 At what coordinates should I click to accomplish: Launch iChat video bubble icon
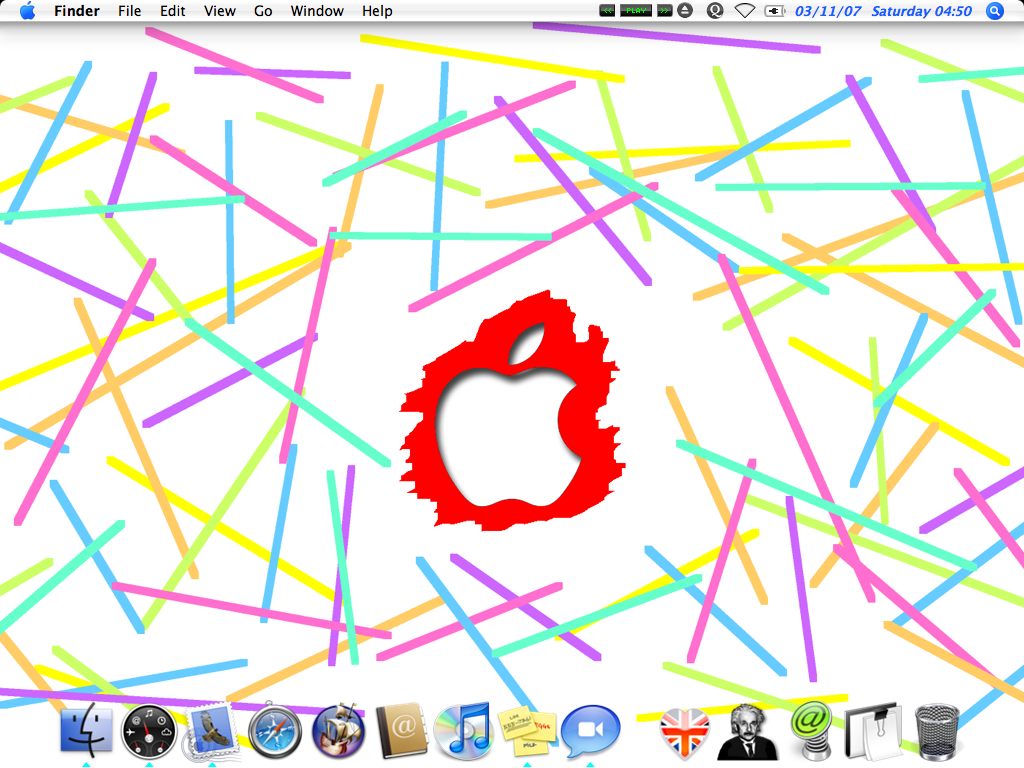pos(590,730)
